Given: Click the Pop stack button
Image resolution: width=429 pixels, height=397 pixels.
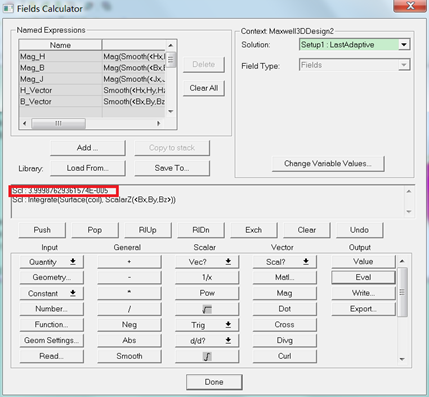Looking at the screenshot, I should (x=95, y=230).
